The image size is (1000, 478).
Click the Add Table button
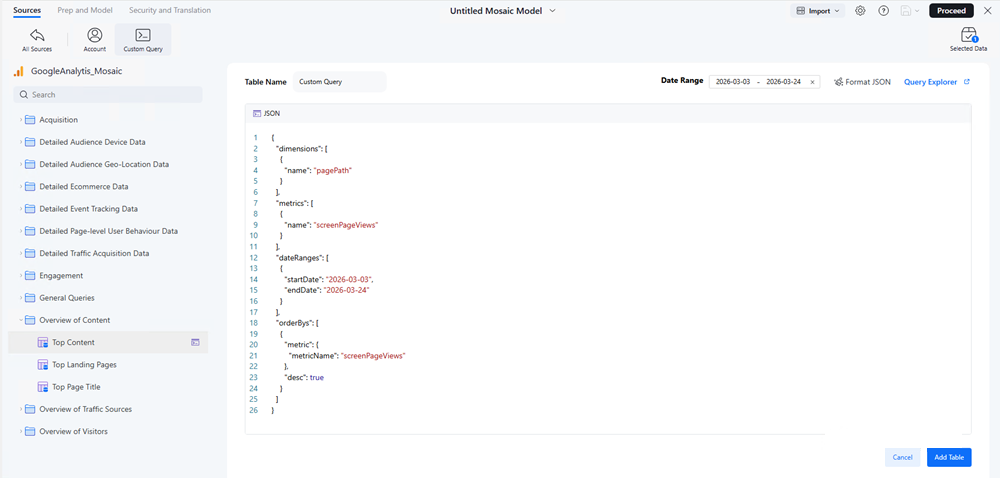point(948,457)
